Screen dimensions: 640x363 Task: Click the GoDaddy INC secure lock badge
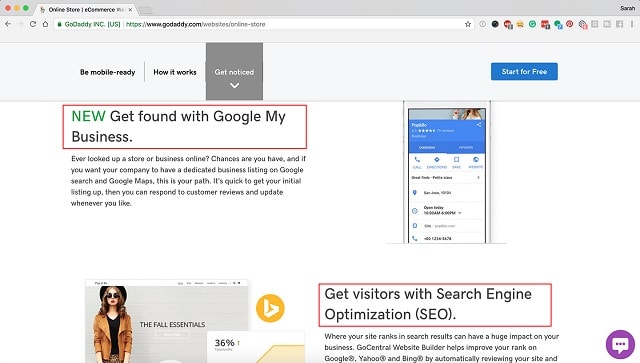pyautogui.click(x=89, y=24)
